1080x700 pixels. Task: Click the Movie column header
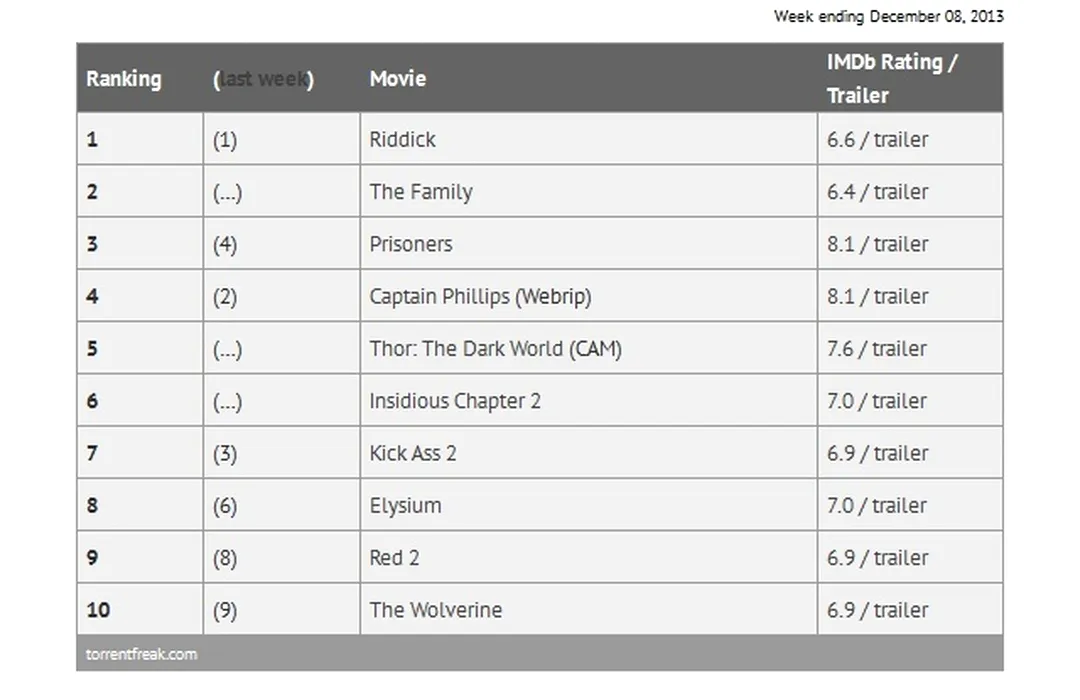397,79
